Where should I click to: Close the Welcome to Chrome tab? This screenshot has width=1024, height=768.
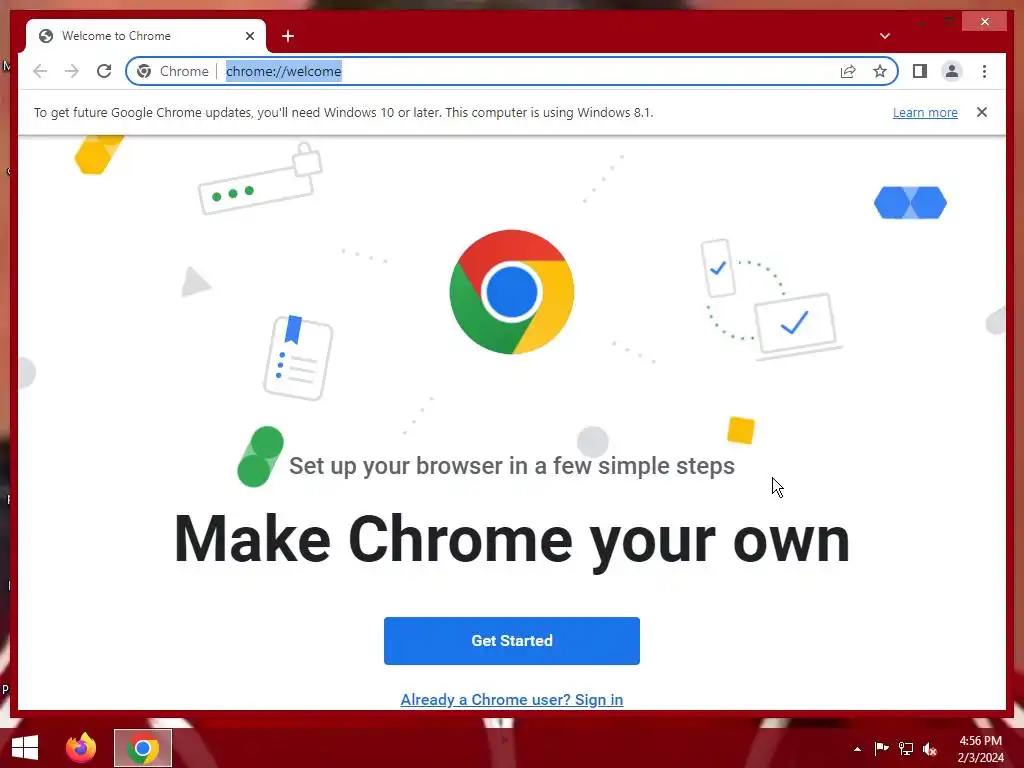click(249, 36)
